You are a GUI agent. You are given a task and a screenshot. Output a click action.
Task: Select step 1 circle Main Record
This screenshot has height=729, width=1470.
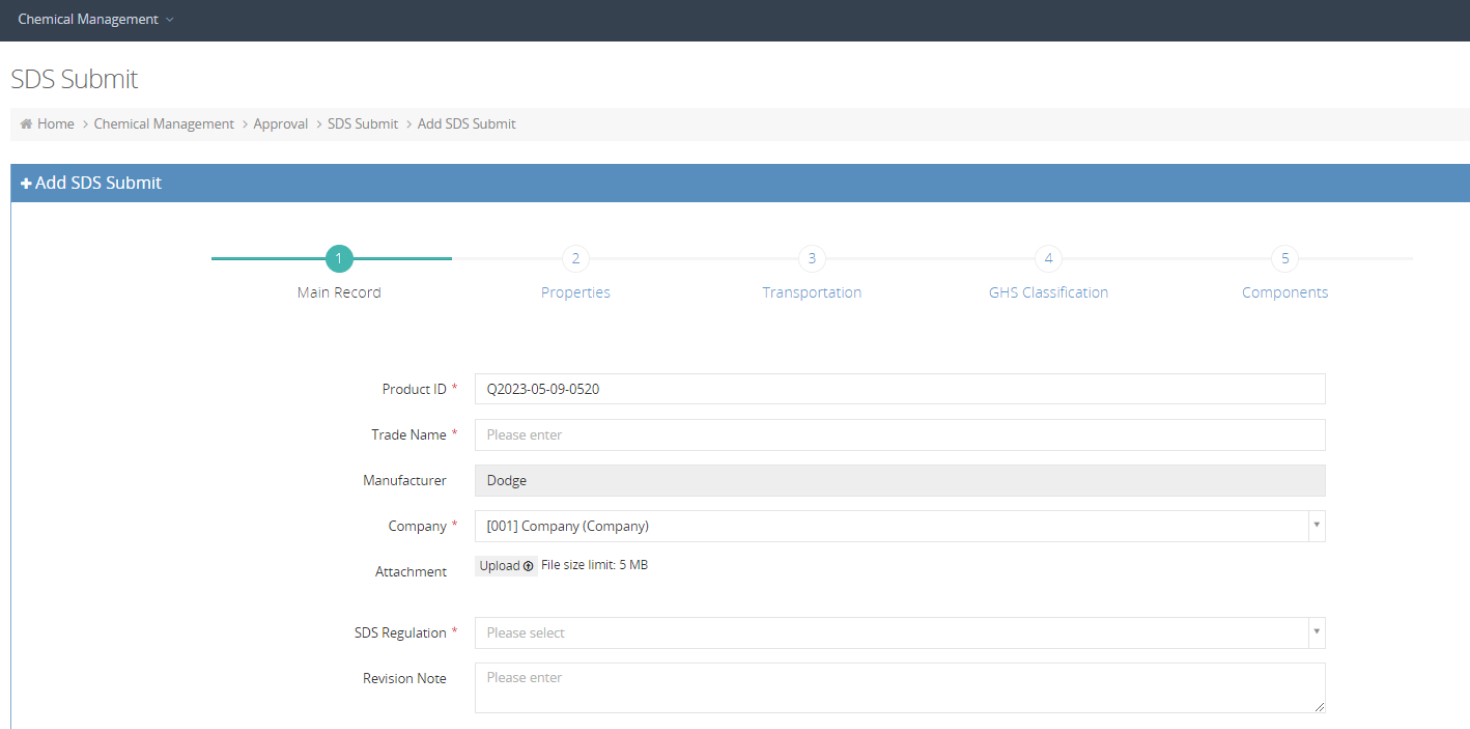339,258
